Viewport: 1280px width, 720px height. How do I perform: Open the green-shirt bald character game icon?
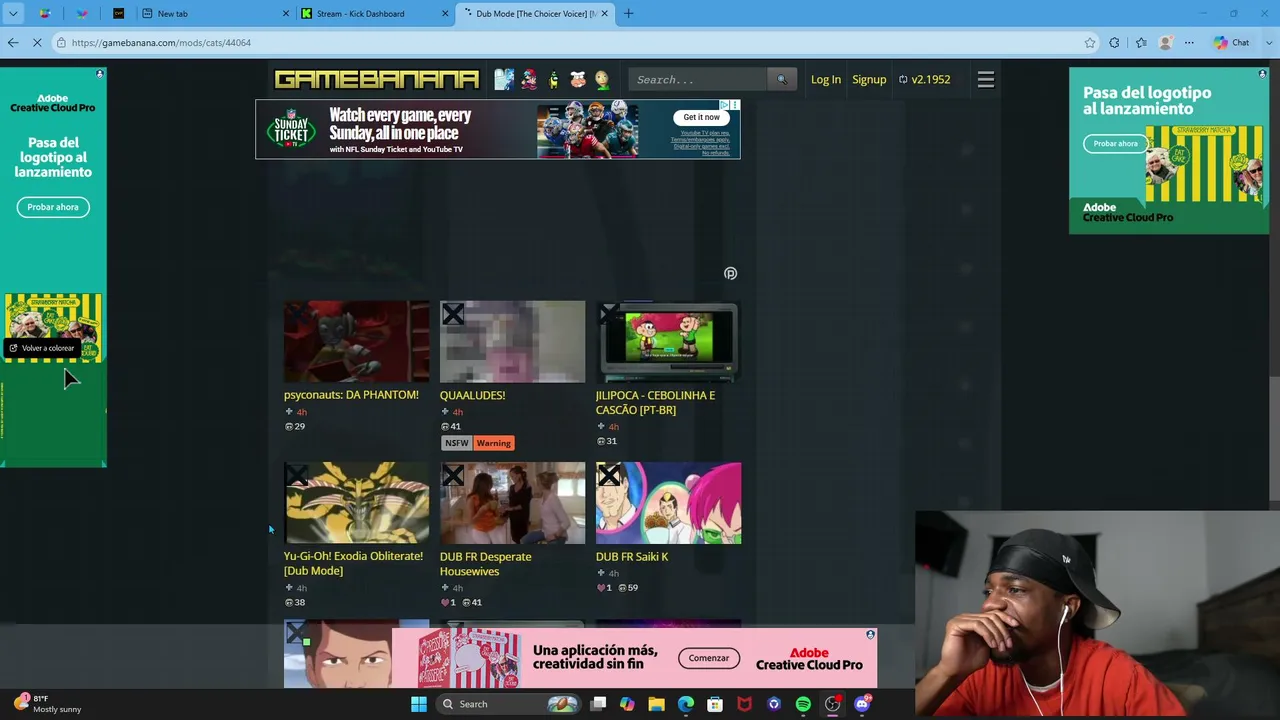(602, 80)
